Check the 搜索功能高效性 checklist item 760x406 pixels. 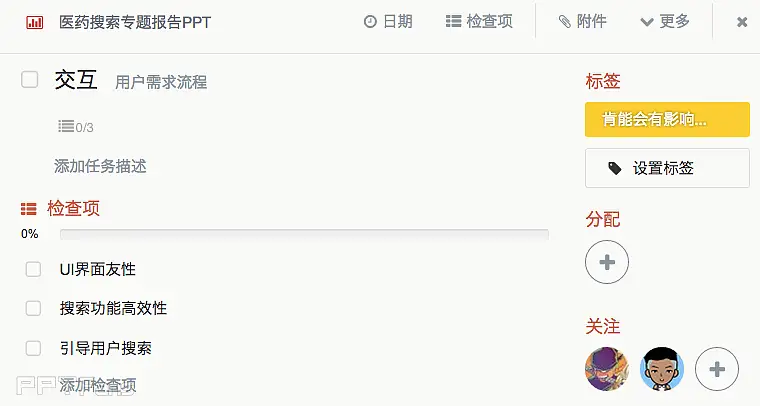(33, 308)
